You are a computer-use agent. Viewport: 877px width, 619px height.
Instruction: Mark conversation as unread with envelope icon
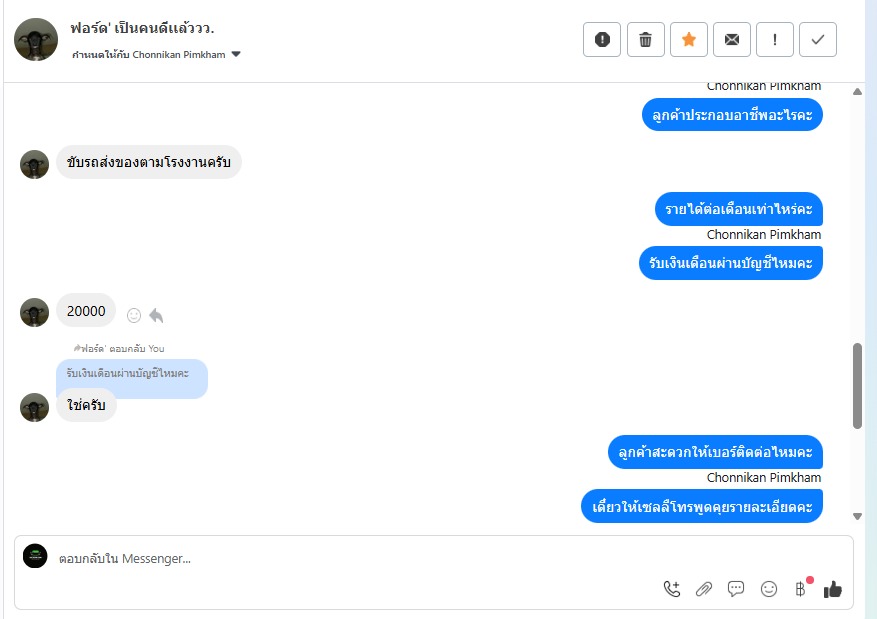click(x=732, y=40)
